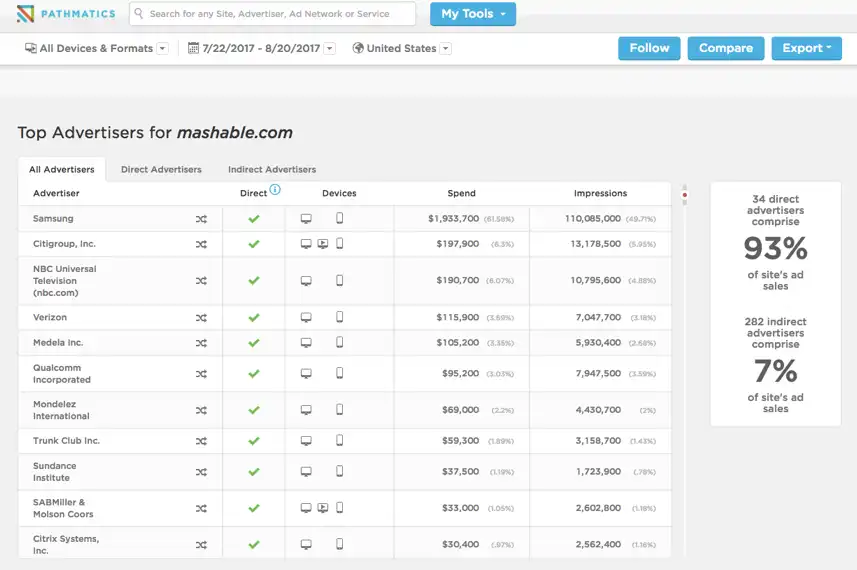Click the desktop device icon in Samsung row
This screenshot has height=570, width=857.
pyautogui.click(x=306, y=219)
